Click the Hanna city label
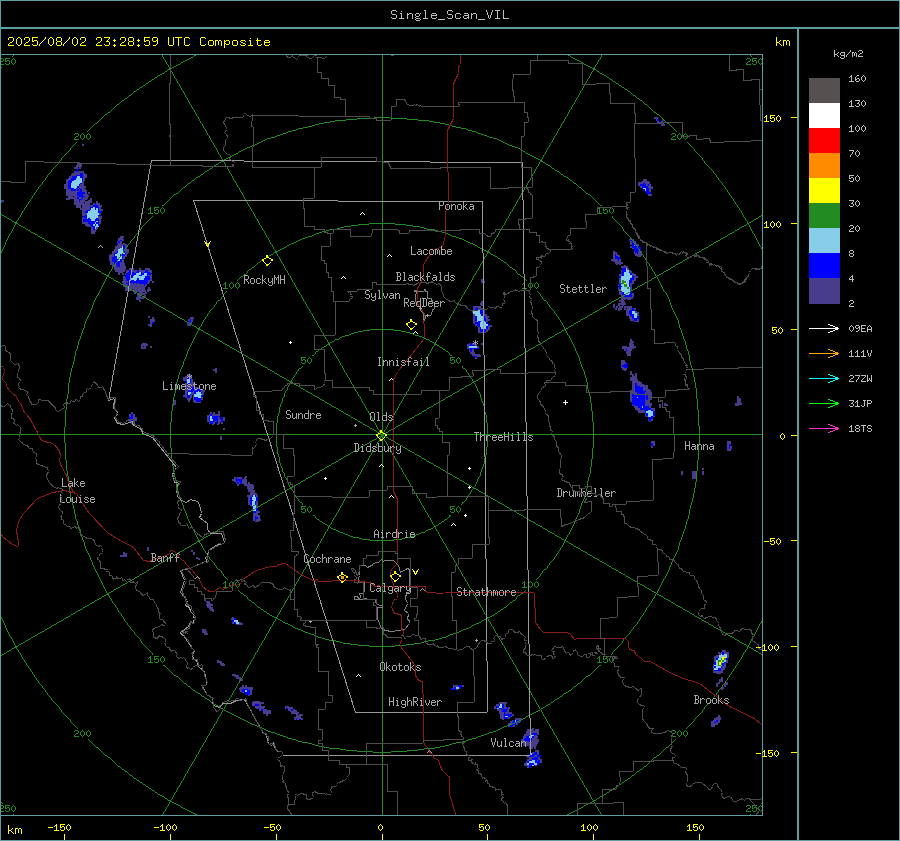The image size is (900, 841). [699, 446]
